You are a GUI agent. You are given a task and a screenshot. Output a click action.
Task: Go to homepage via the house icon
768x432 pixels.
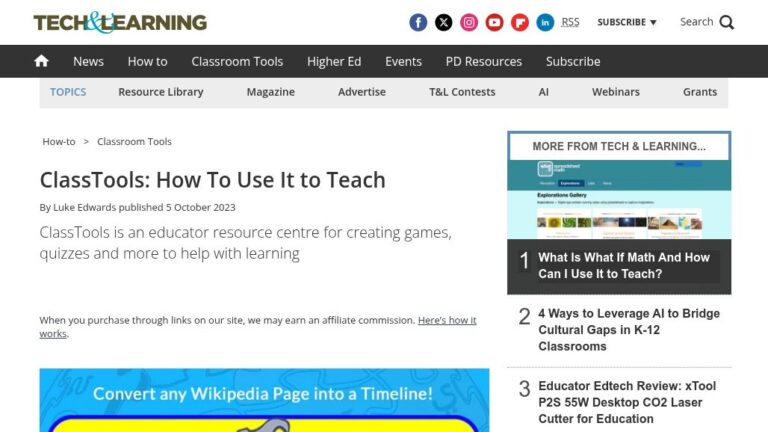tap(42, 61)
